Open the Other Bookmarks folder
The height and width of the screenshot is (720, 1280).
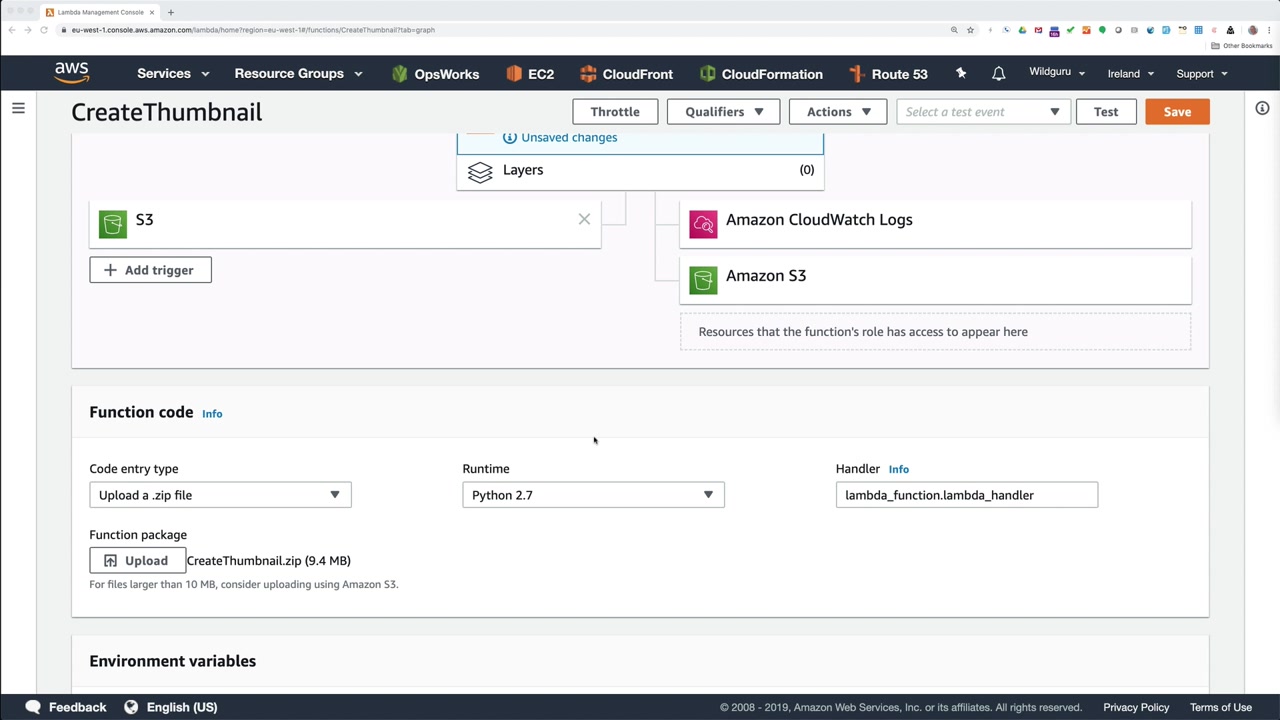pos(1241,46)
